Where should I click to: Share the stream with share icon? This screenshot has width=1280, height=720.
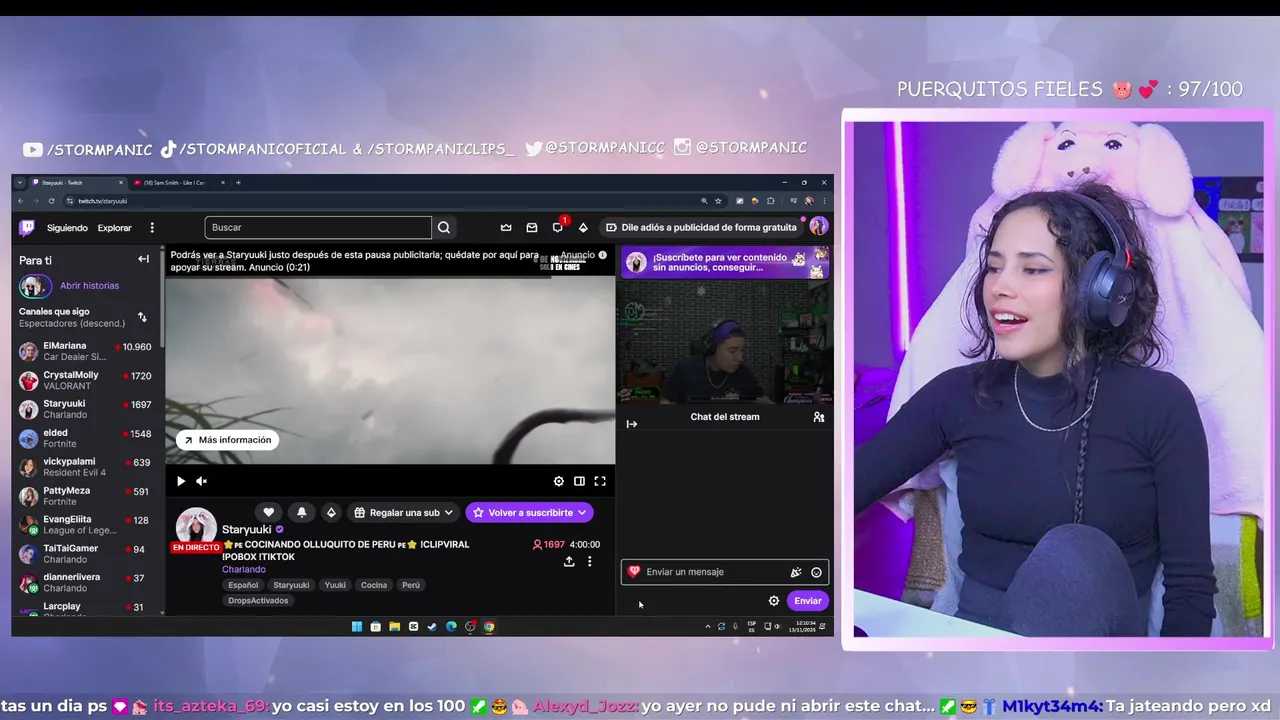[569, 562]
